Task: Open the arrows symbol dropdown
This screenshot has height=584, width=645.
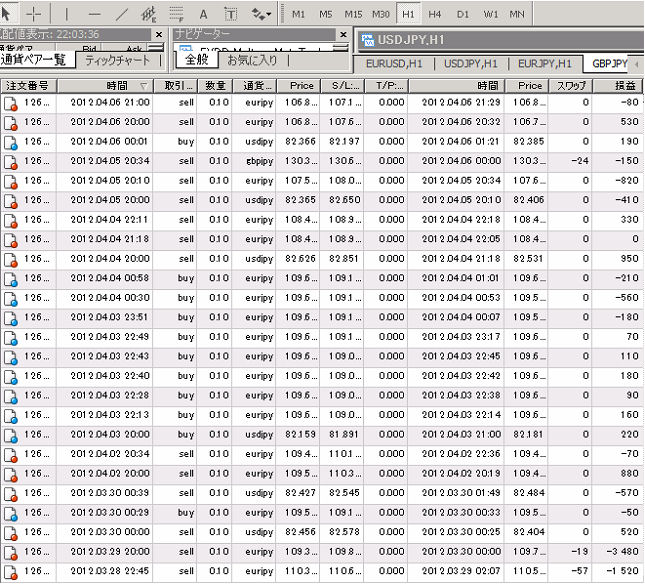Action: click(x=262, y=14)
